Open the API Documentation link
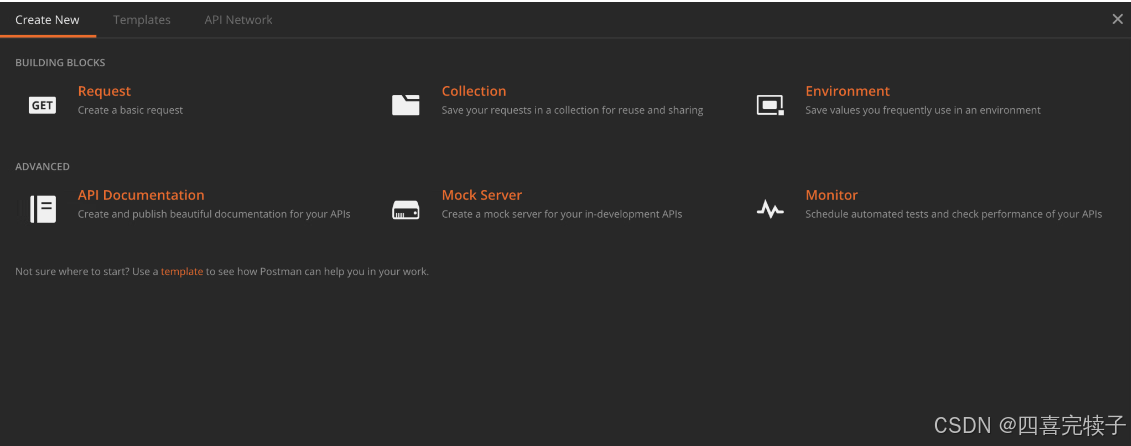 click(x=141, y=195)
